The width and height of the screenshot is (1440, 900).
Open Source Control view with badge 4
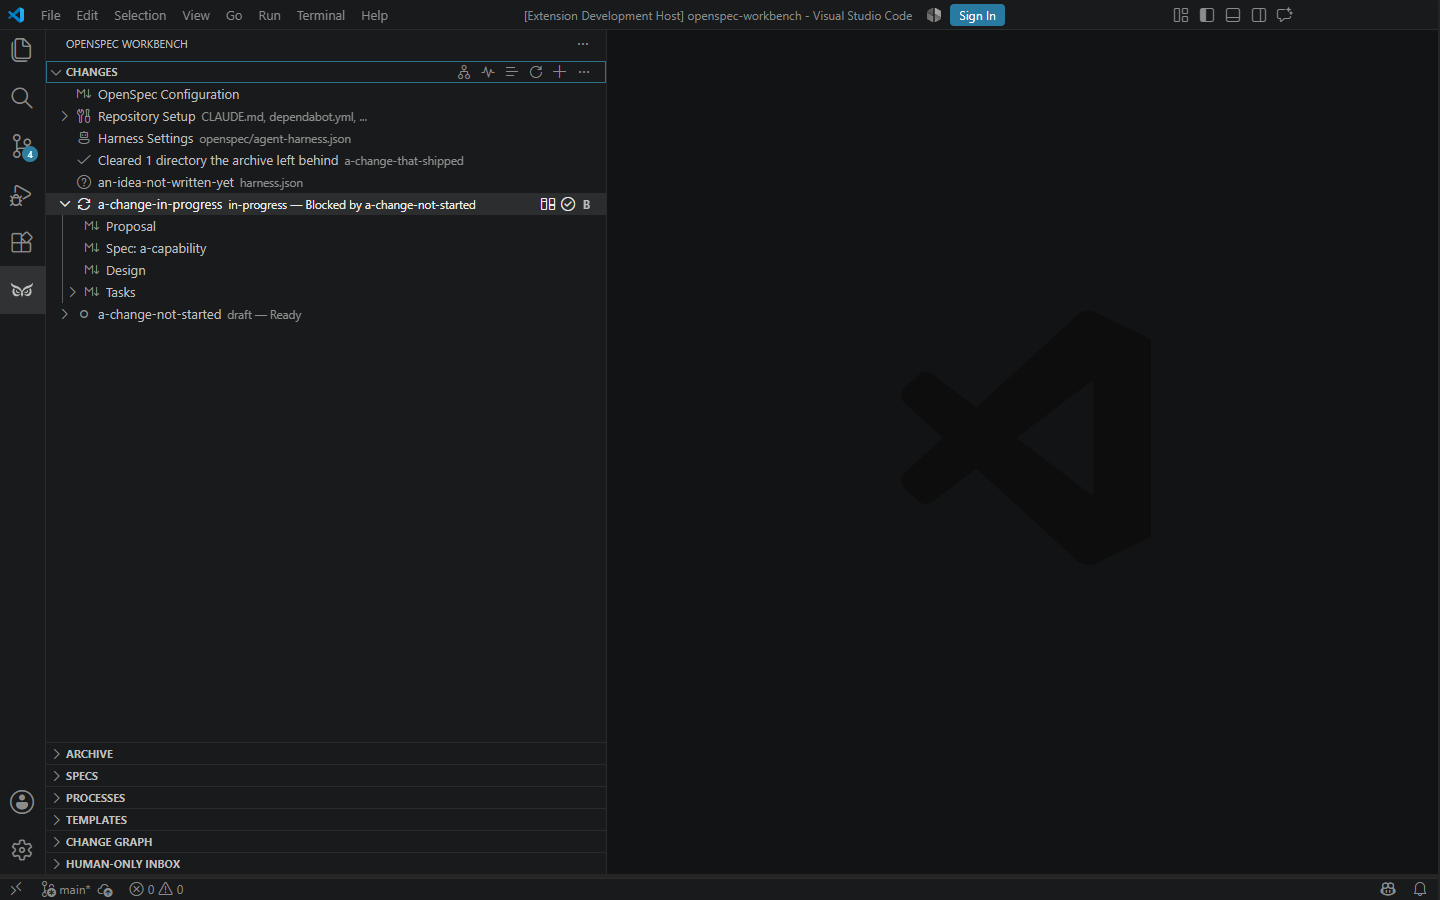[x=22, y=146]
